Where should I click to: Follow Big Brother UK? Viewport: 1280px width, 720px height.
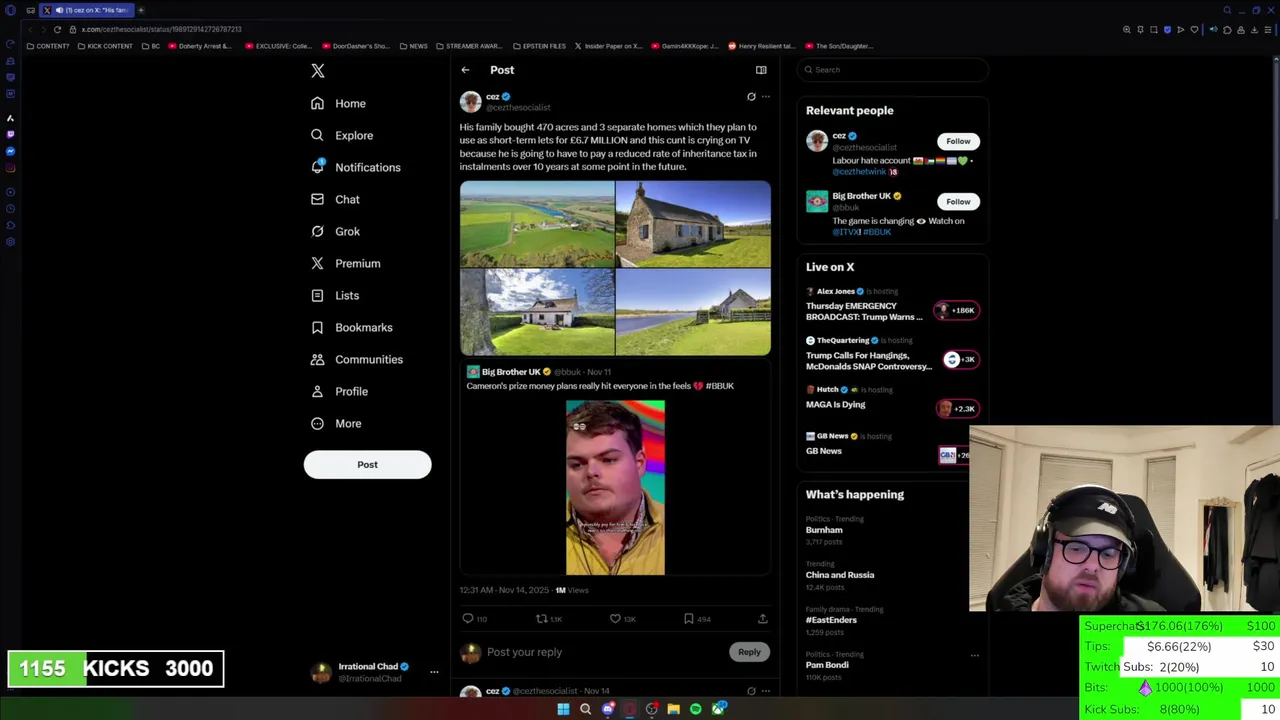point(958,201)
